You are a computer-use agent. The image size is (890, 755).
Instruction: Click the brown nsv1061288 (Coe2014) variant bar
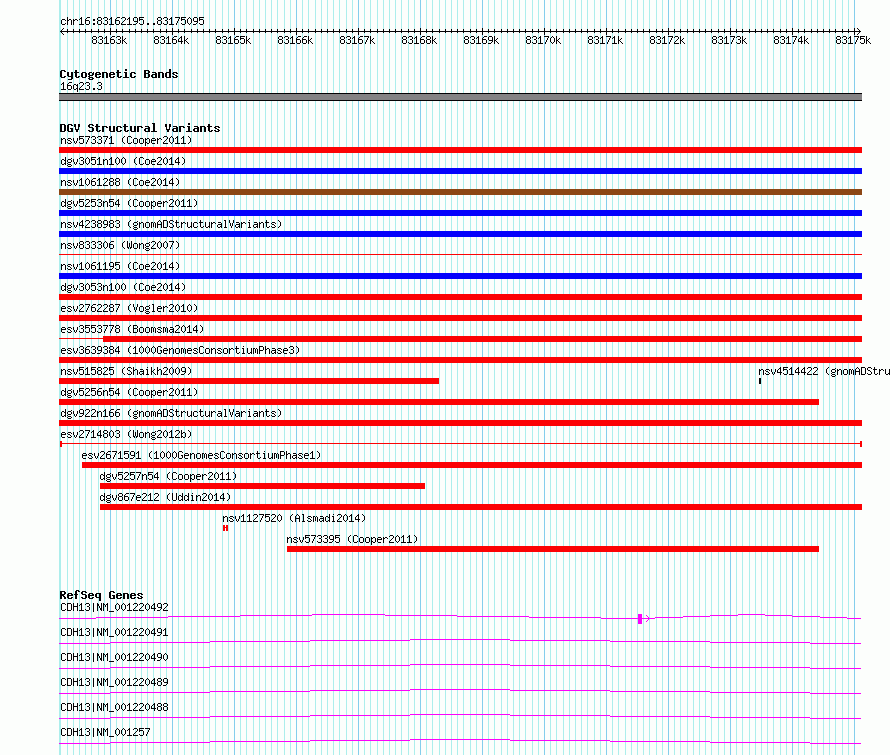460,192
